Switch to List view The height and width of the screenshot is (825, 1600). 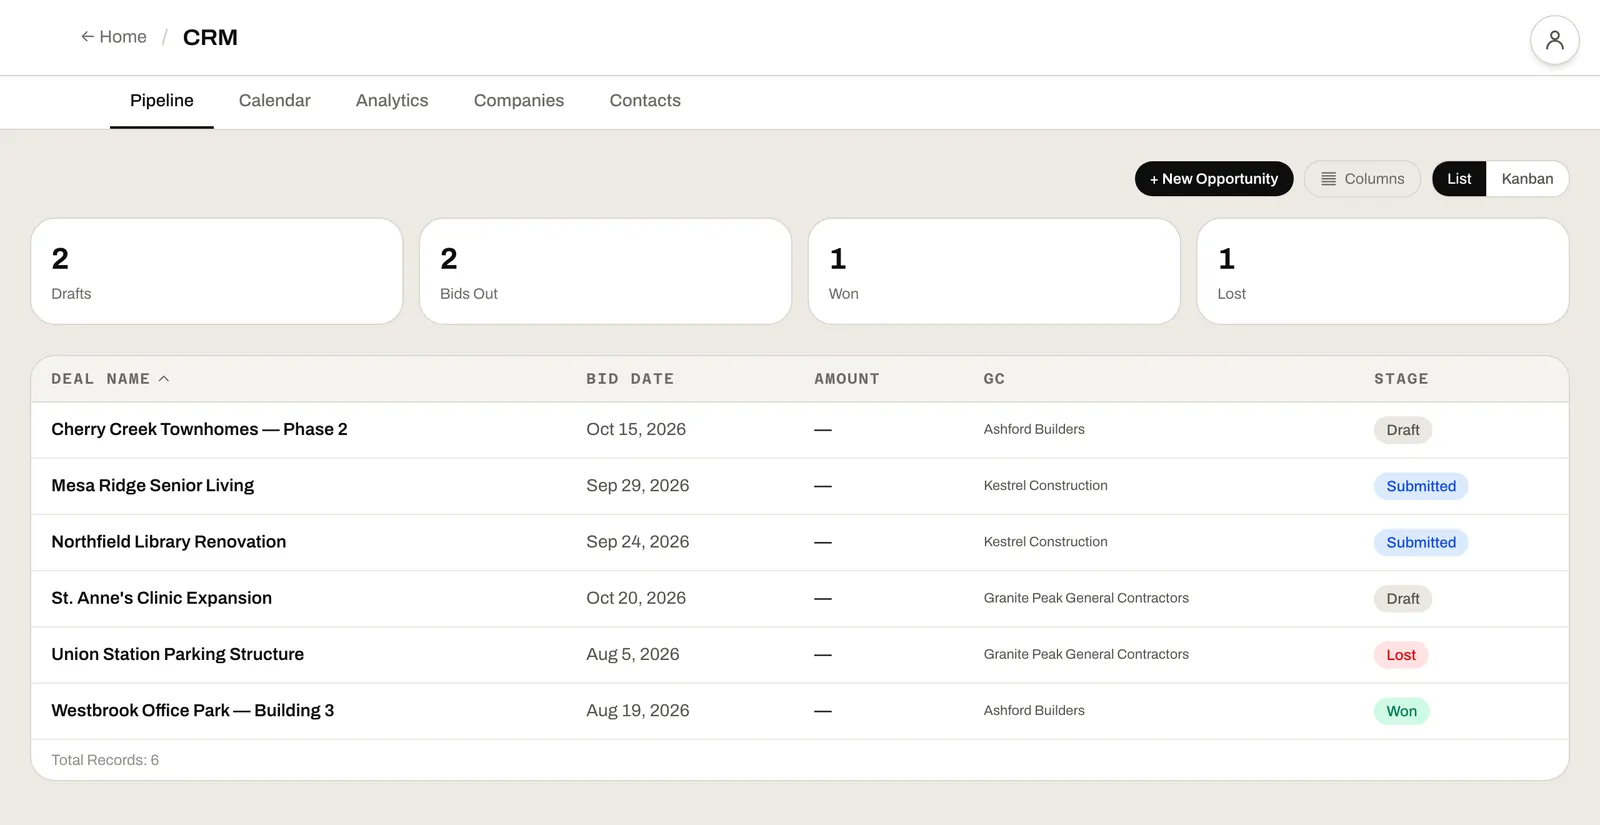click(1459, 179)
